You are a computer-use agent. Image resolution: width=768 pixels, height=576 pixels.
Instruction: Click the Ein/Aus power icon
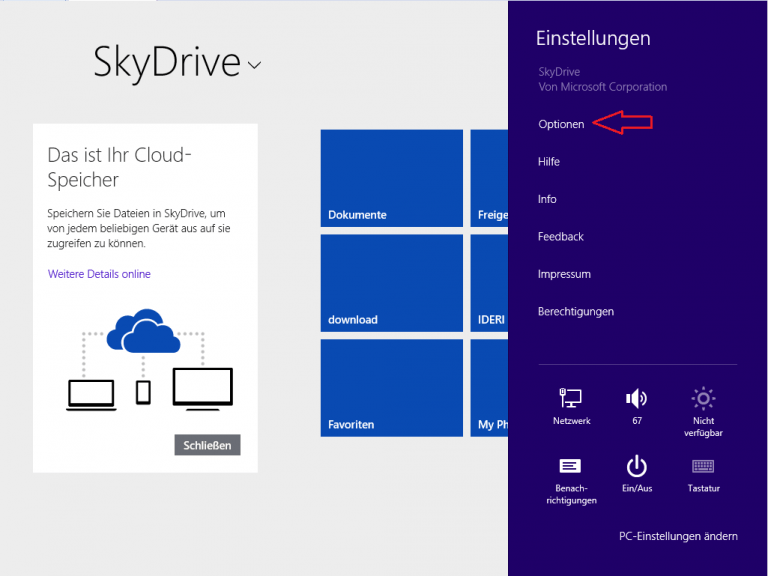coord(637,473)
